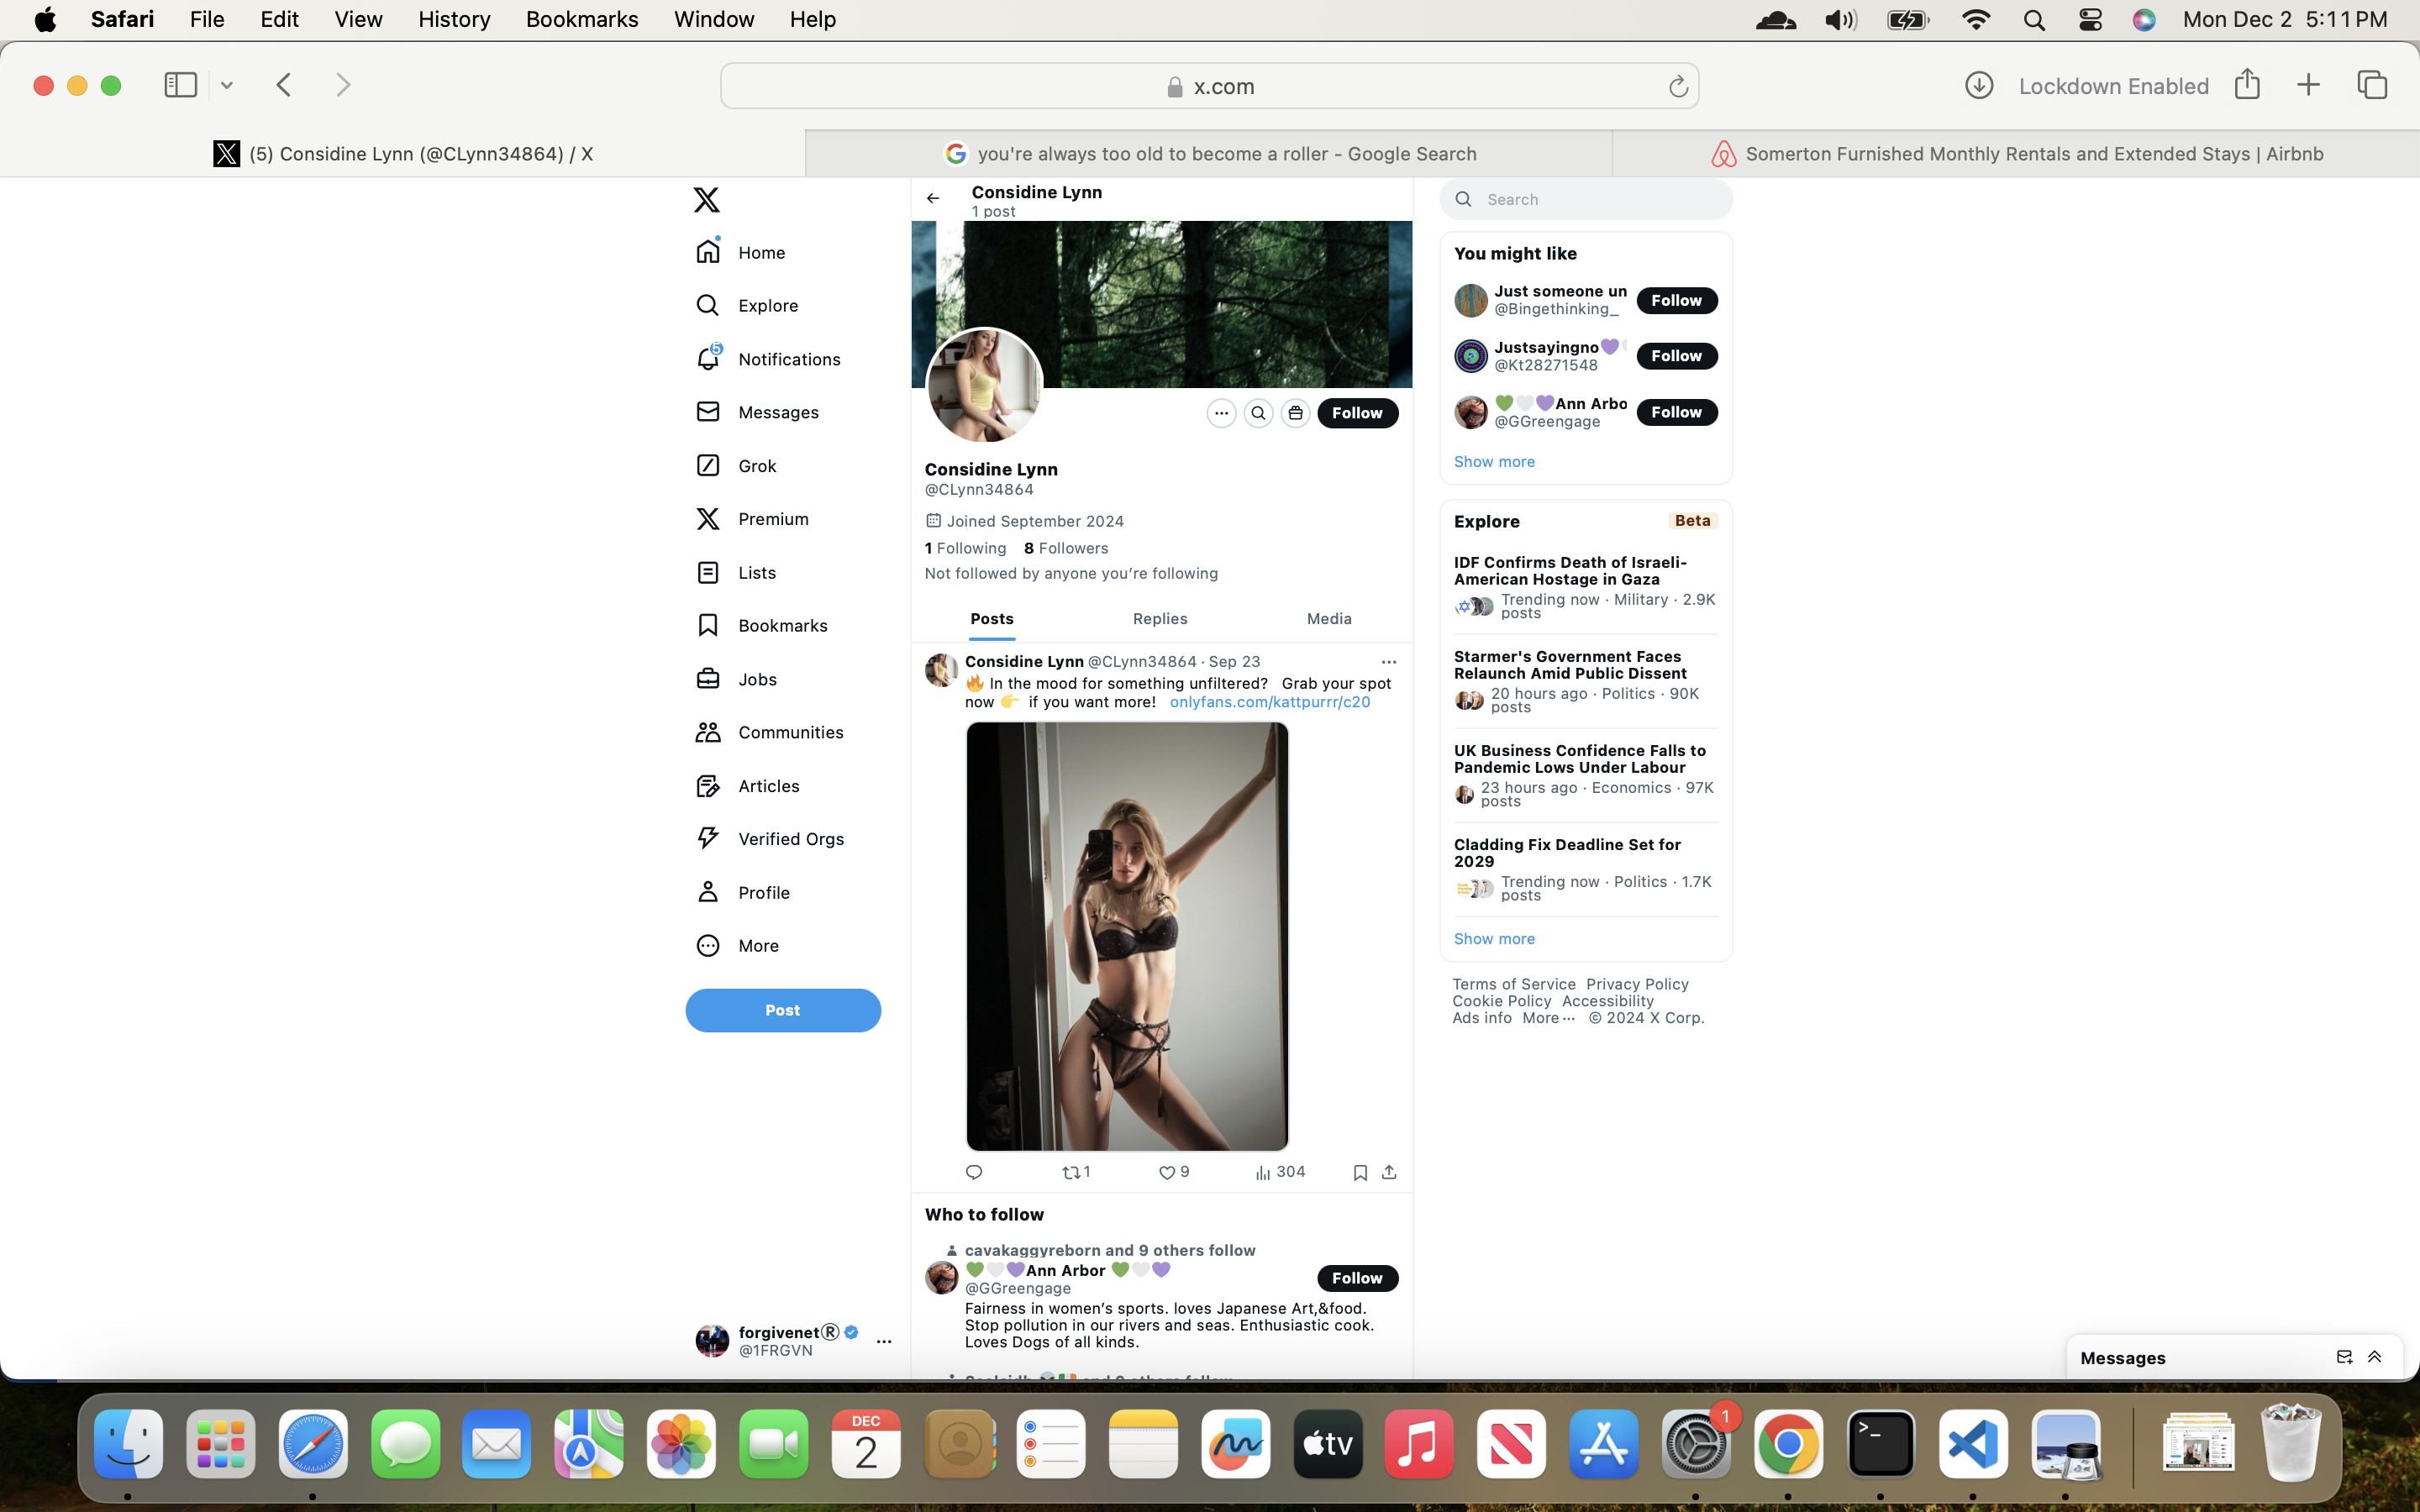Toggle the Safari sidebar button
This screenshot has height=1512, width=2420.
tap(180, 85)
